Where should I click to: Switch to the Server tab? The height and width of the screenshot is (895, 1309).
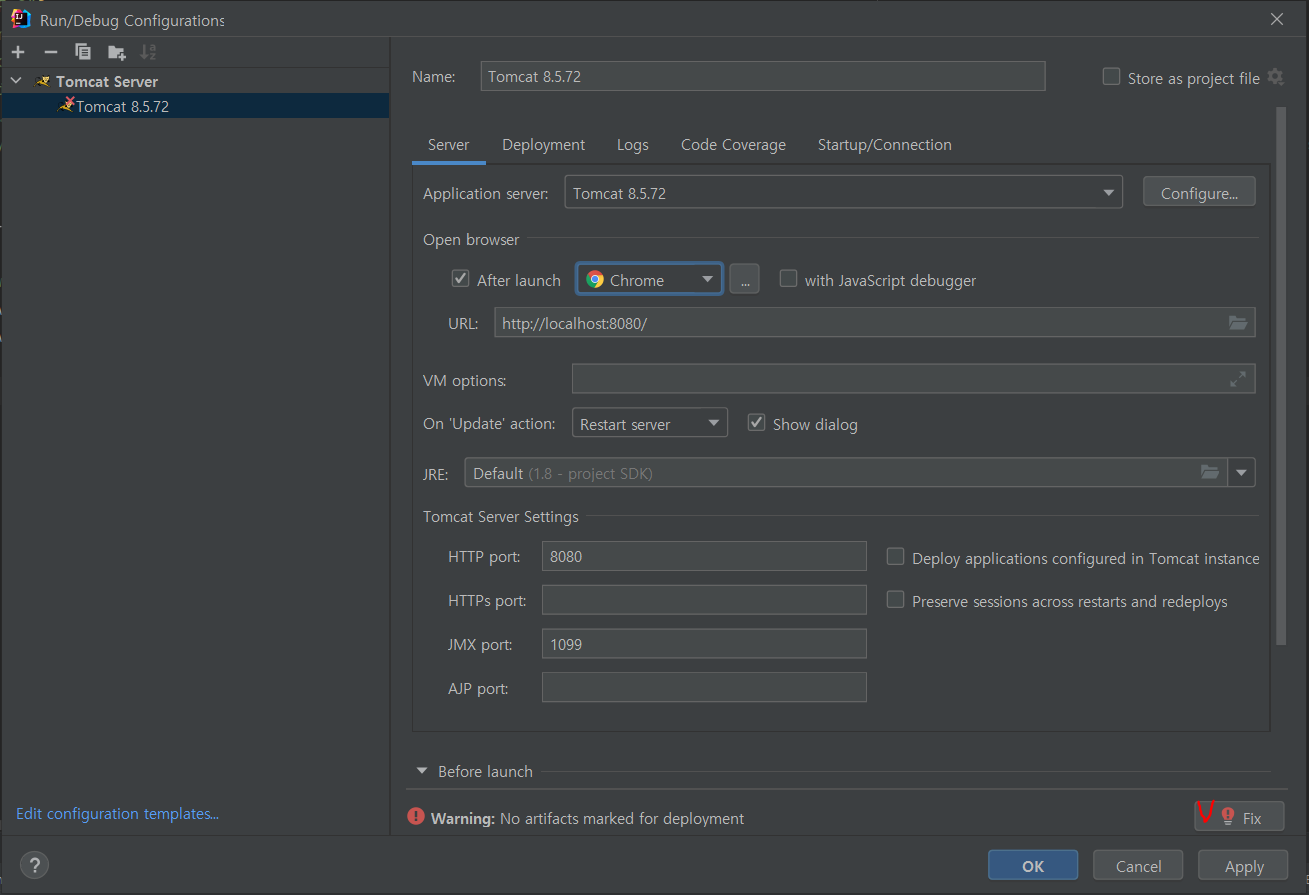click(448, 145)
